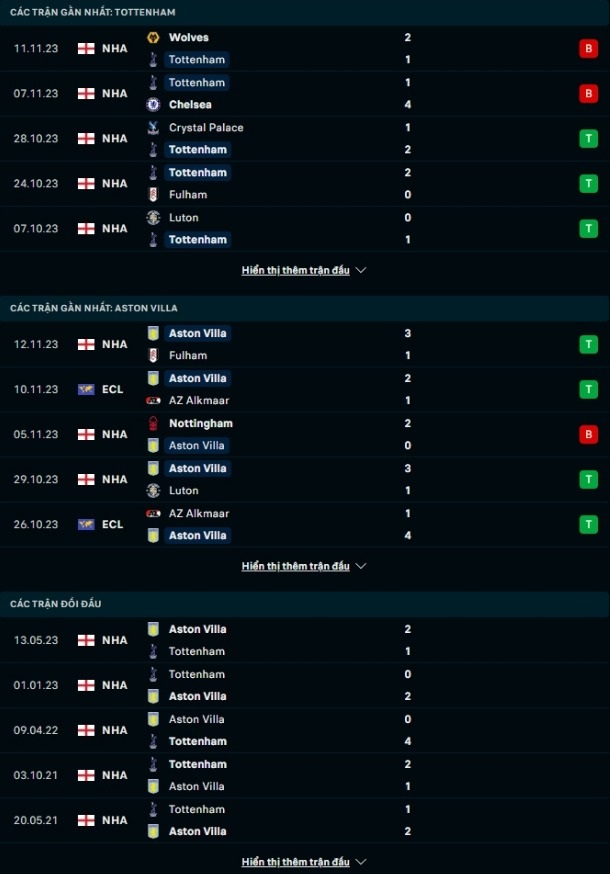Viewport: 610px width, 874px height.
Task: Open AZ Alkmaar vs Aston Villa 26.10.23 match
Action: (x=305, y=525)
